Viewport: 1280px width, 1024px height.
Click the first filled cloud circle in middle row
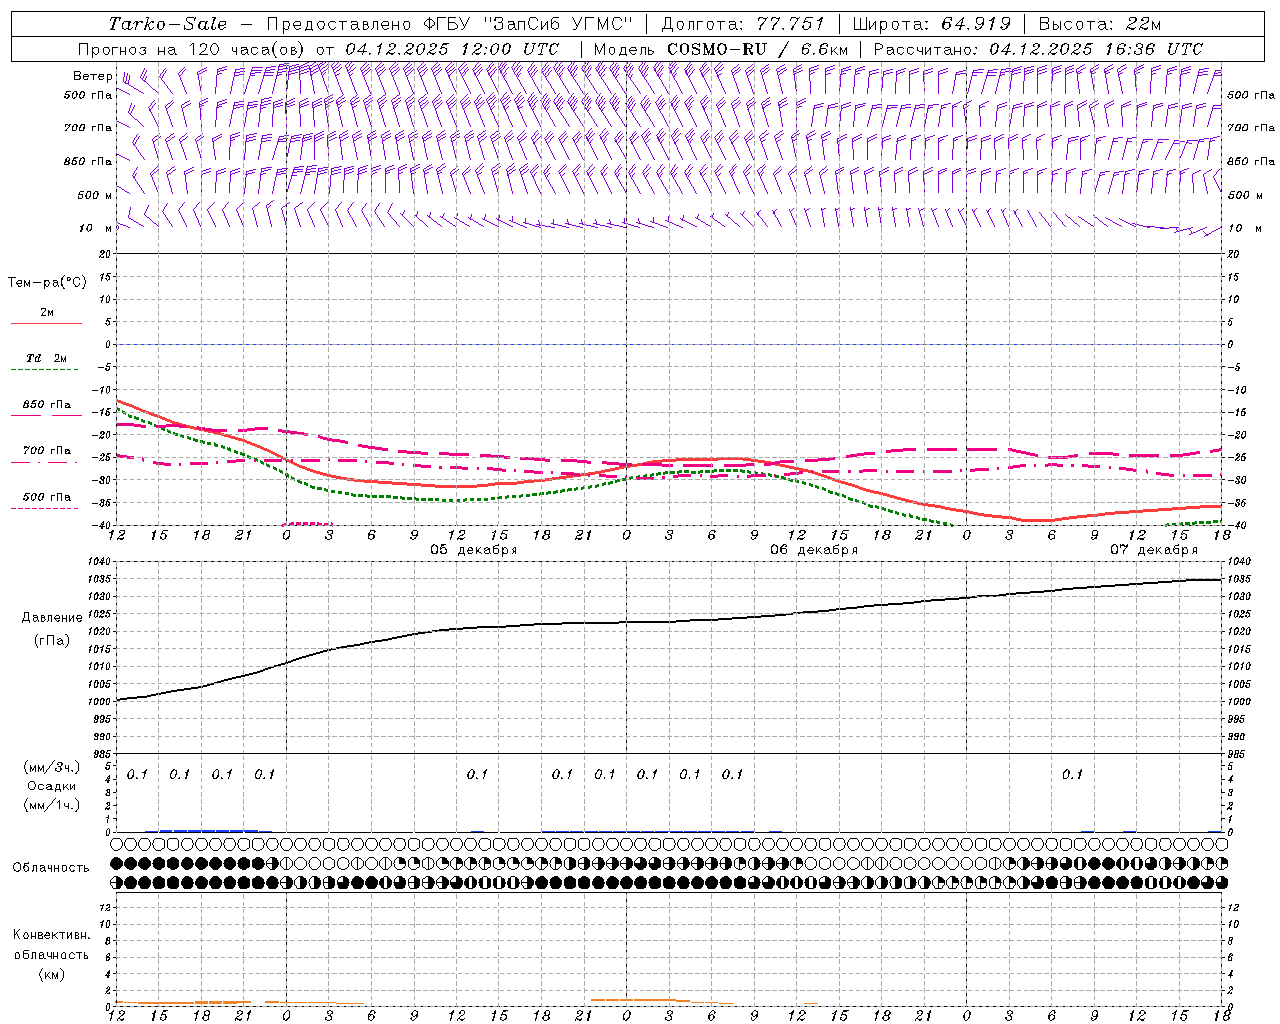tap(116, 863)
